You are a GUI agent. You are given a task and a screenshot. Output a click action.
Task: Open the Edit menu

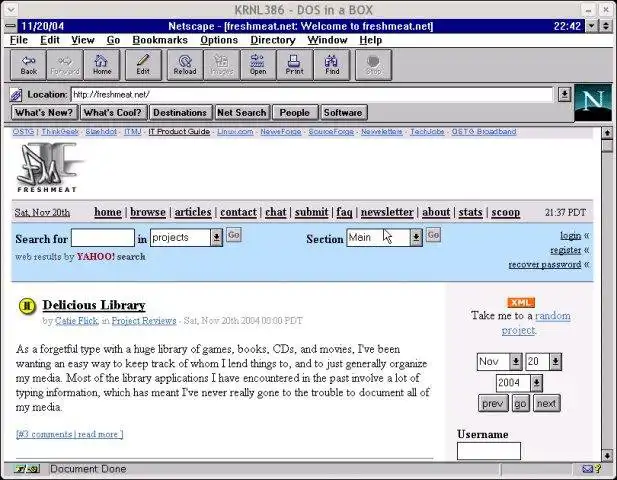click(x=50, y=40)
